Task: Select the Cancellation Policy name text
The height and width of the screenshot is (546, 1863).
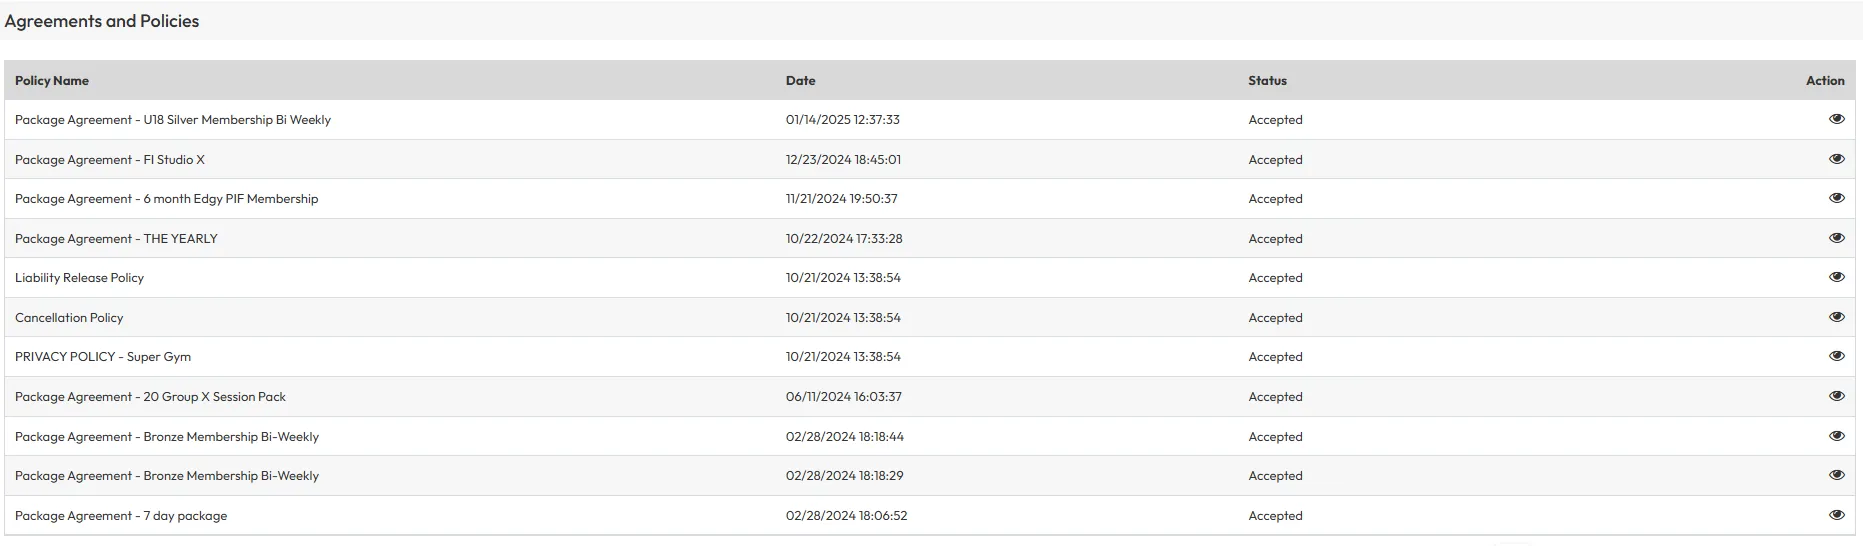Action: pyautogui.click(x=69, y=318)
